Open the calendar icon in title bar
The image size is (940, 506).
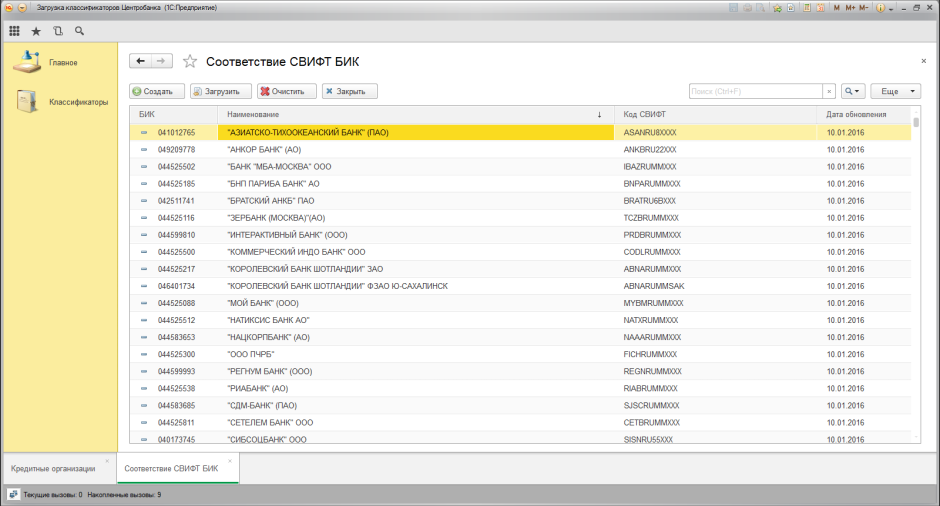(820, 8)
